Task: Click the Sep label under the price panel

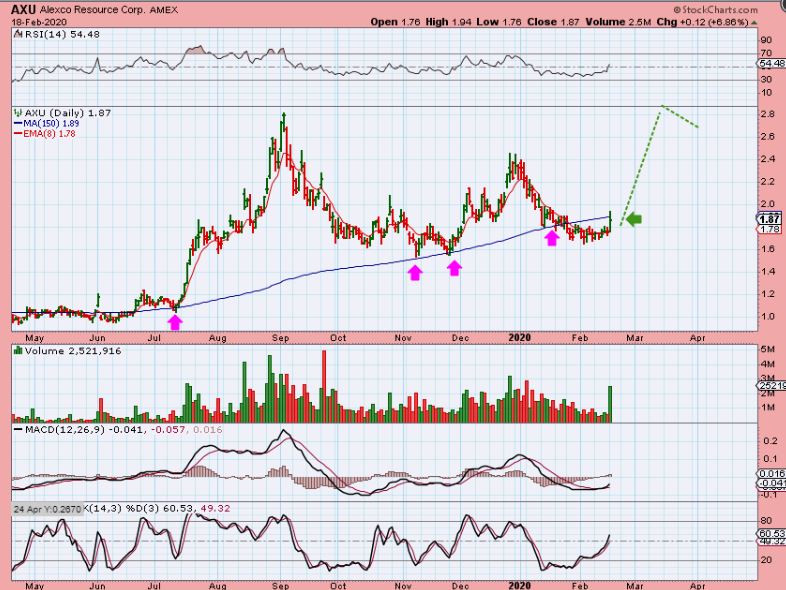Action: (x=281, y=338)
